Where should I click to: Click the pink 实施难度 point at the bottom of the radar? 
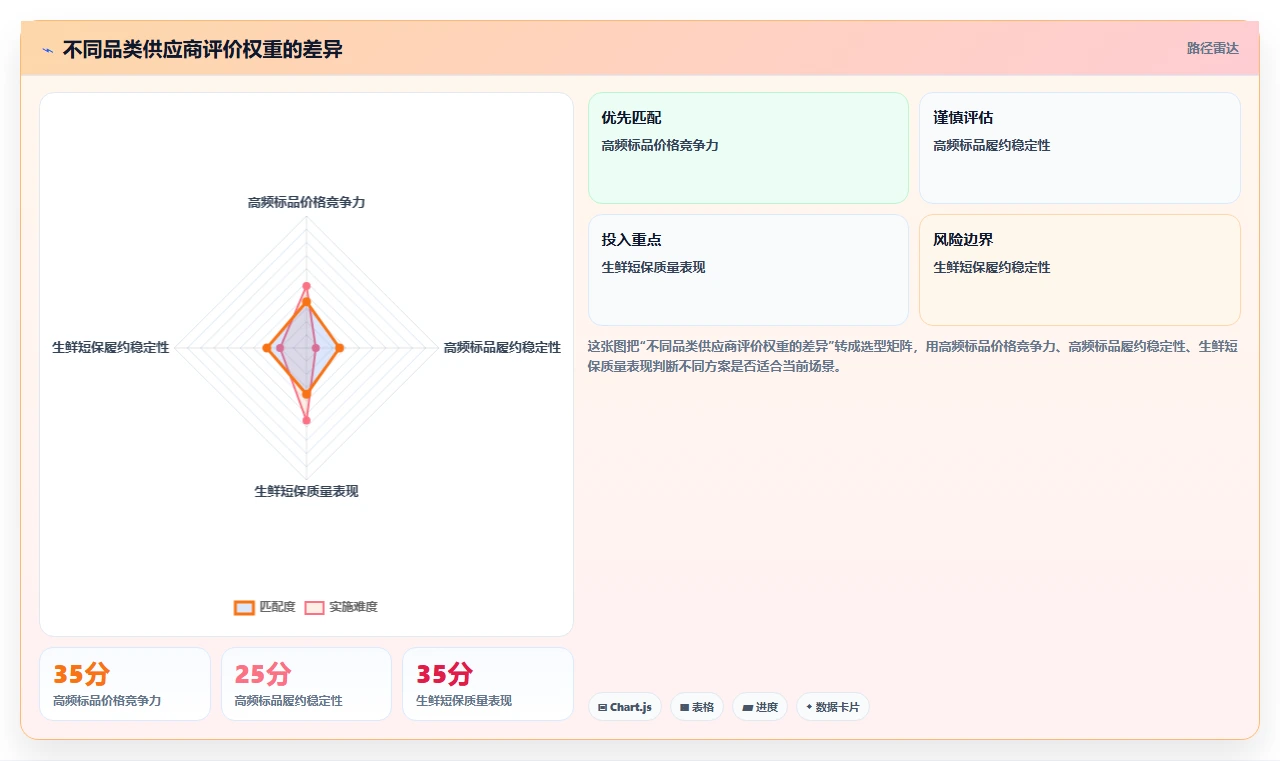click(306, 420)
